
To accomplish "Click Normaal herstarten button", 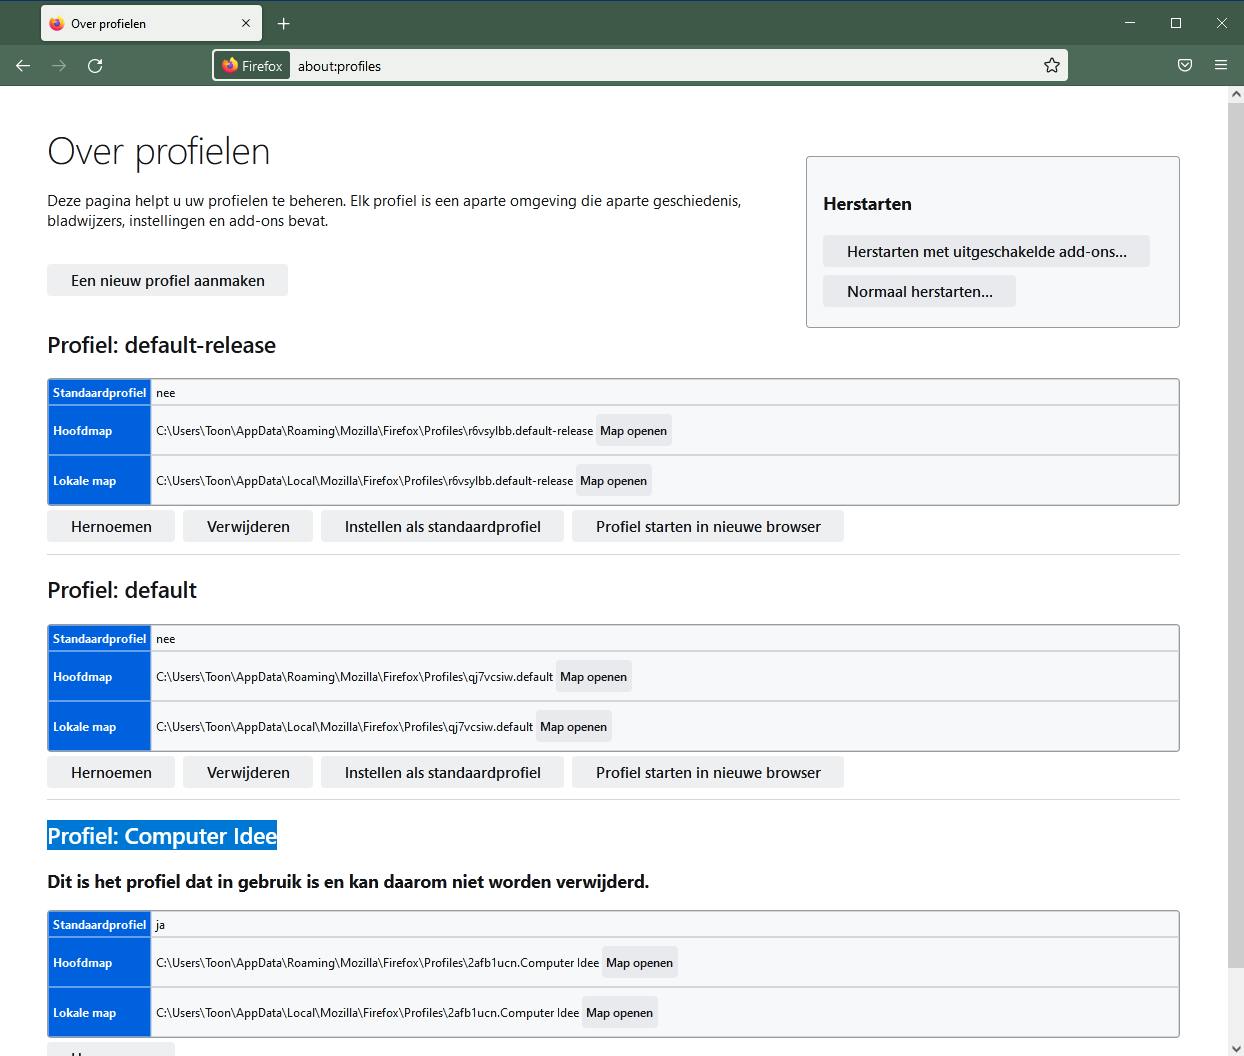I will pyautogui.click(x=919, y=292).
